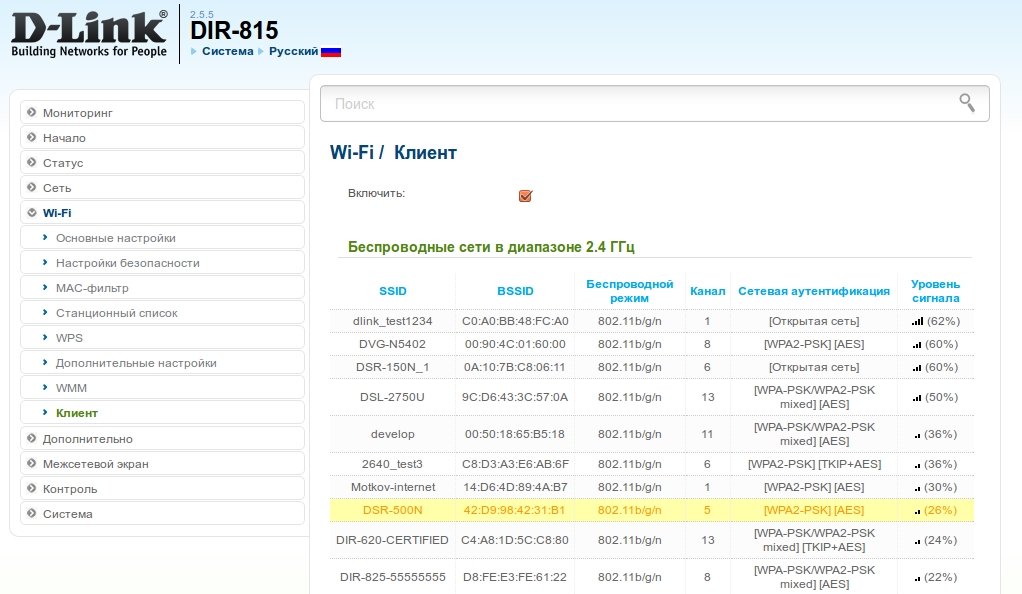The width and height of the screenshot is (1022, 594).
Task: Click the Russian flag language icon
Action: pos(331,51)
